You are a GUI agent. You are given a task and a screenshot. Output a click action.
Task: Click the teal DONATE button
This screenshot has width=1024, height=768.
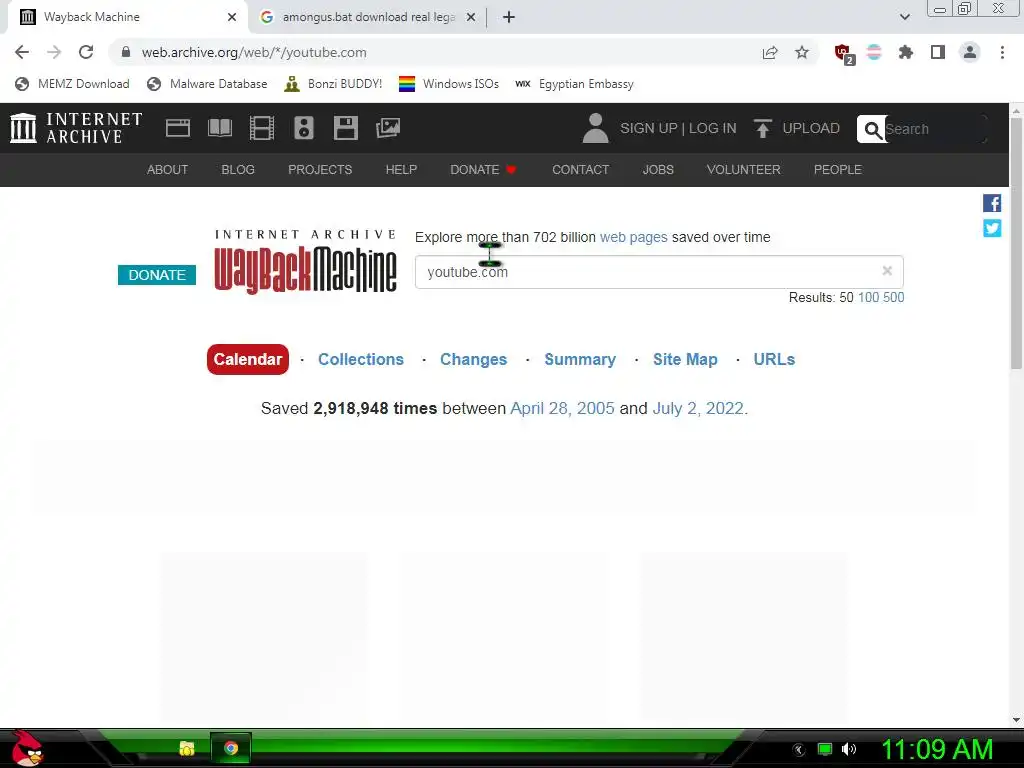pyautogui.click(x=157, y=275)
